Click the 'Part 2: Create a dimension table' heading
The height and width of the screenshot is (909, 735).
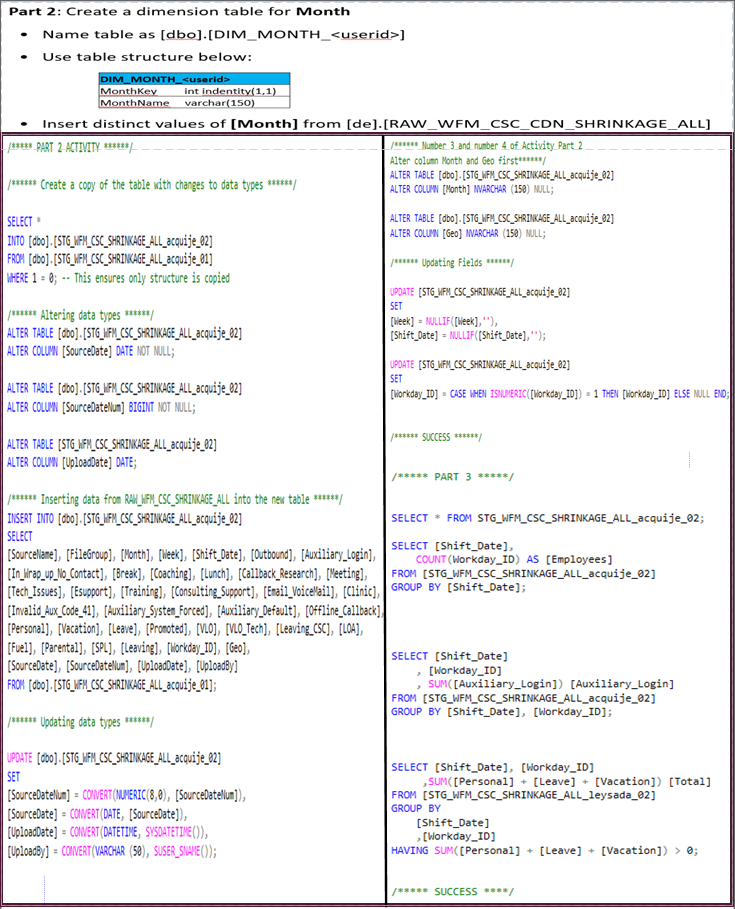tap(180, 11)
